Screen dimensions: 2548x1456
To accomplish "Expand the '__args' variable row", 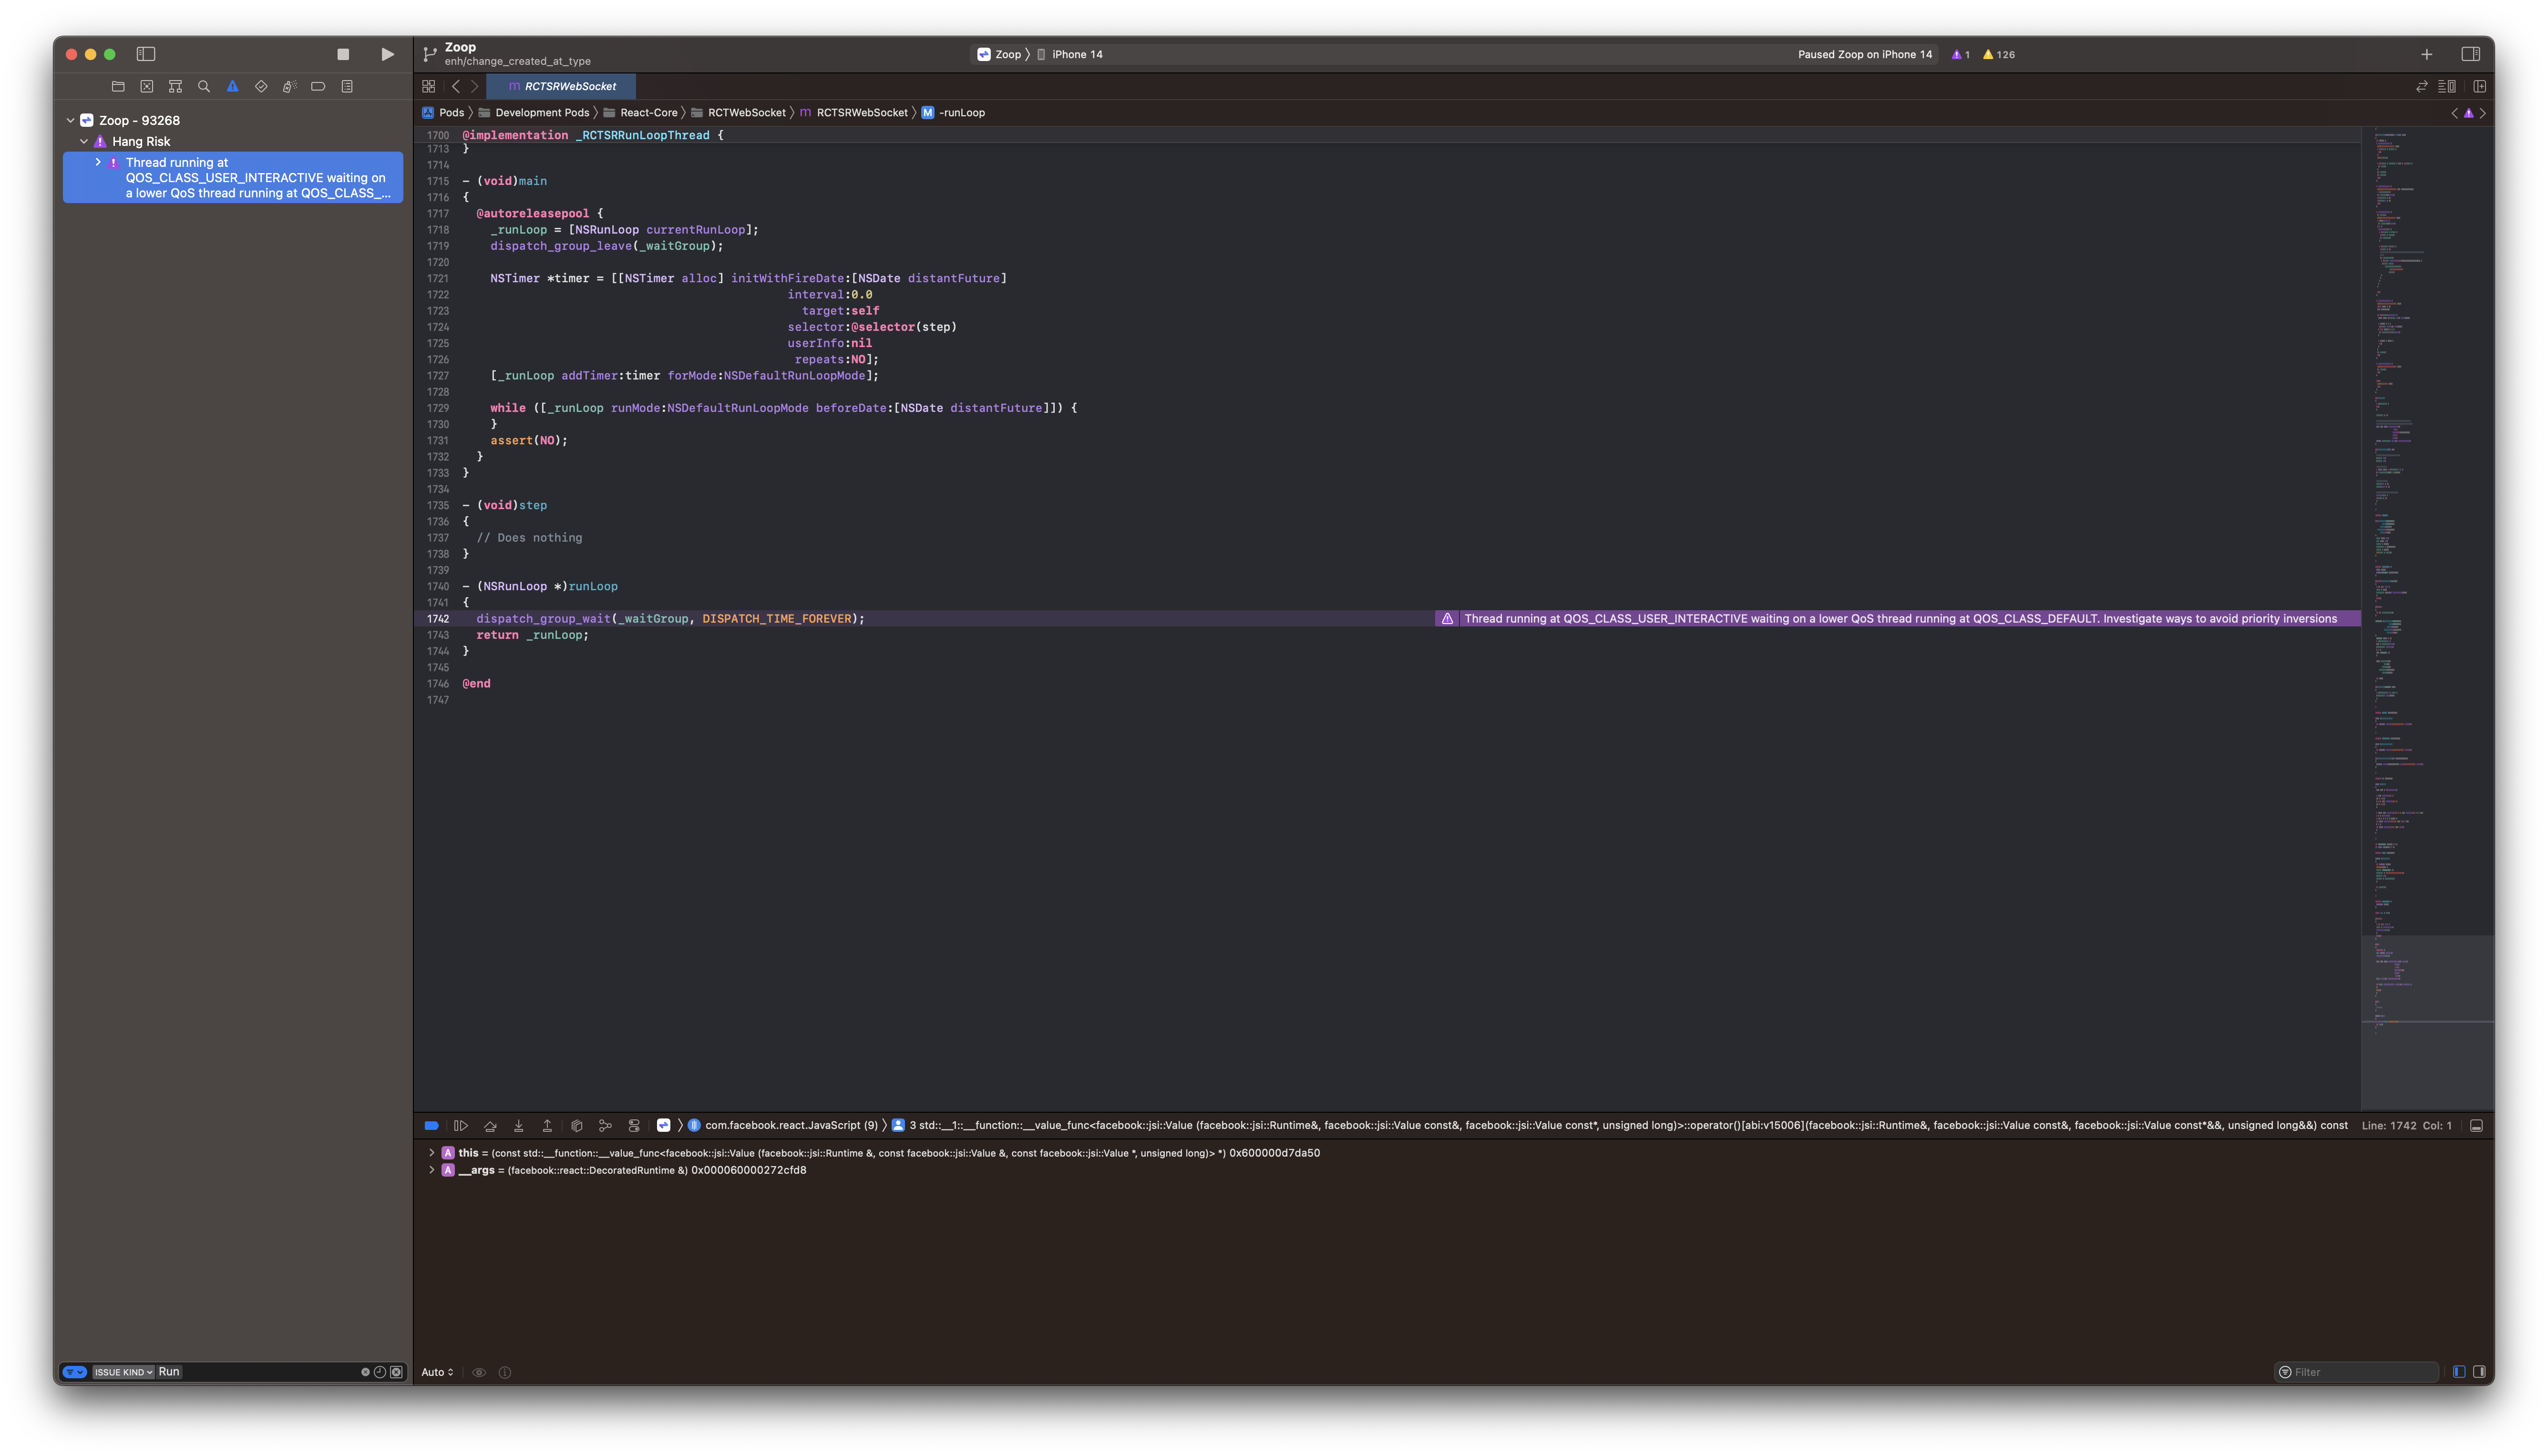I will [x=432, y=1169].
